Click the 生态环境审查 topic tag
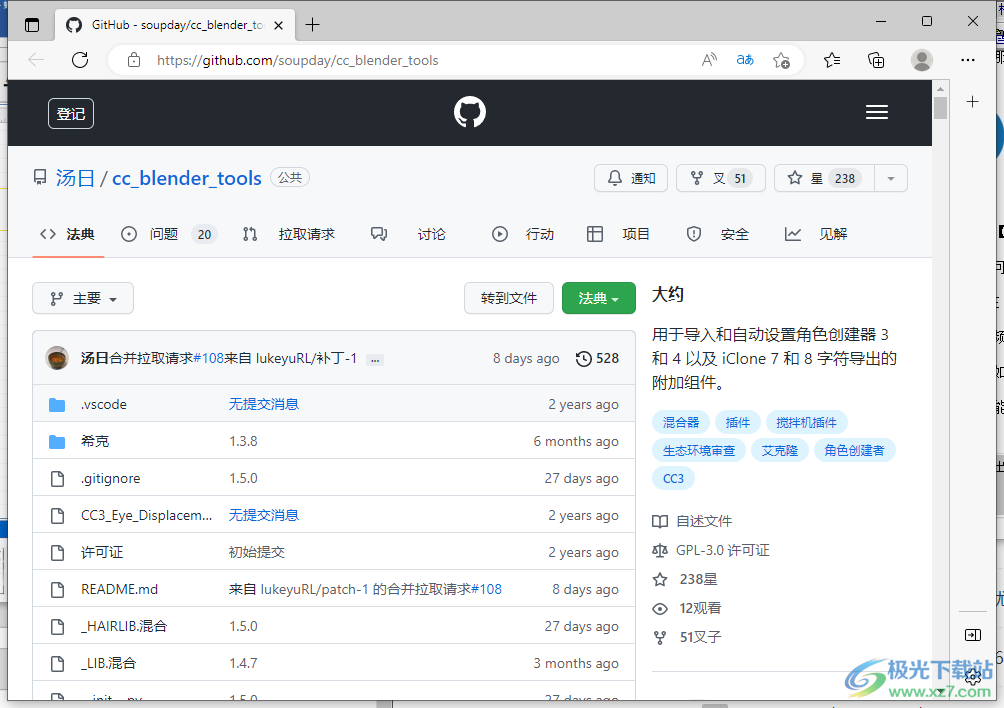Image resolution: width=1004 pixels, height=708 pixels. [x=699, y=451]
